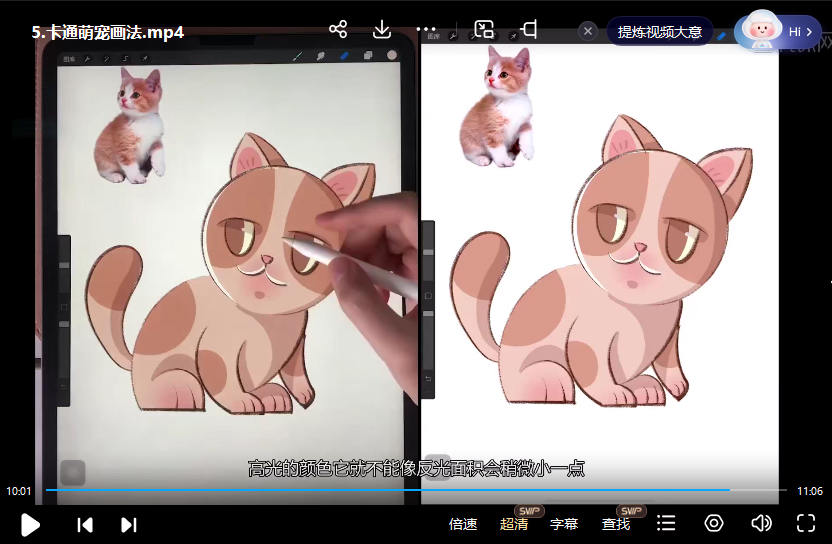Open the playlist list icon
This screenshot has width=832, height=544.
666,523
